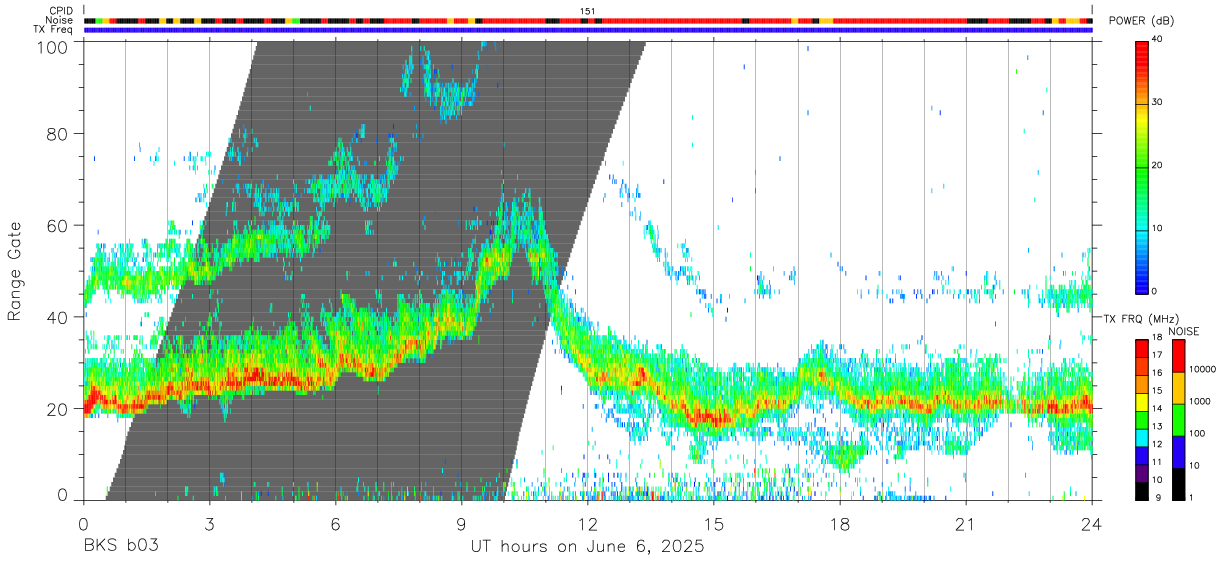Click the 80 tick on the Range Gate axis

tap(56, 134)
